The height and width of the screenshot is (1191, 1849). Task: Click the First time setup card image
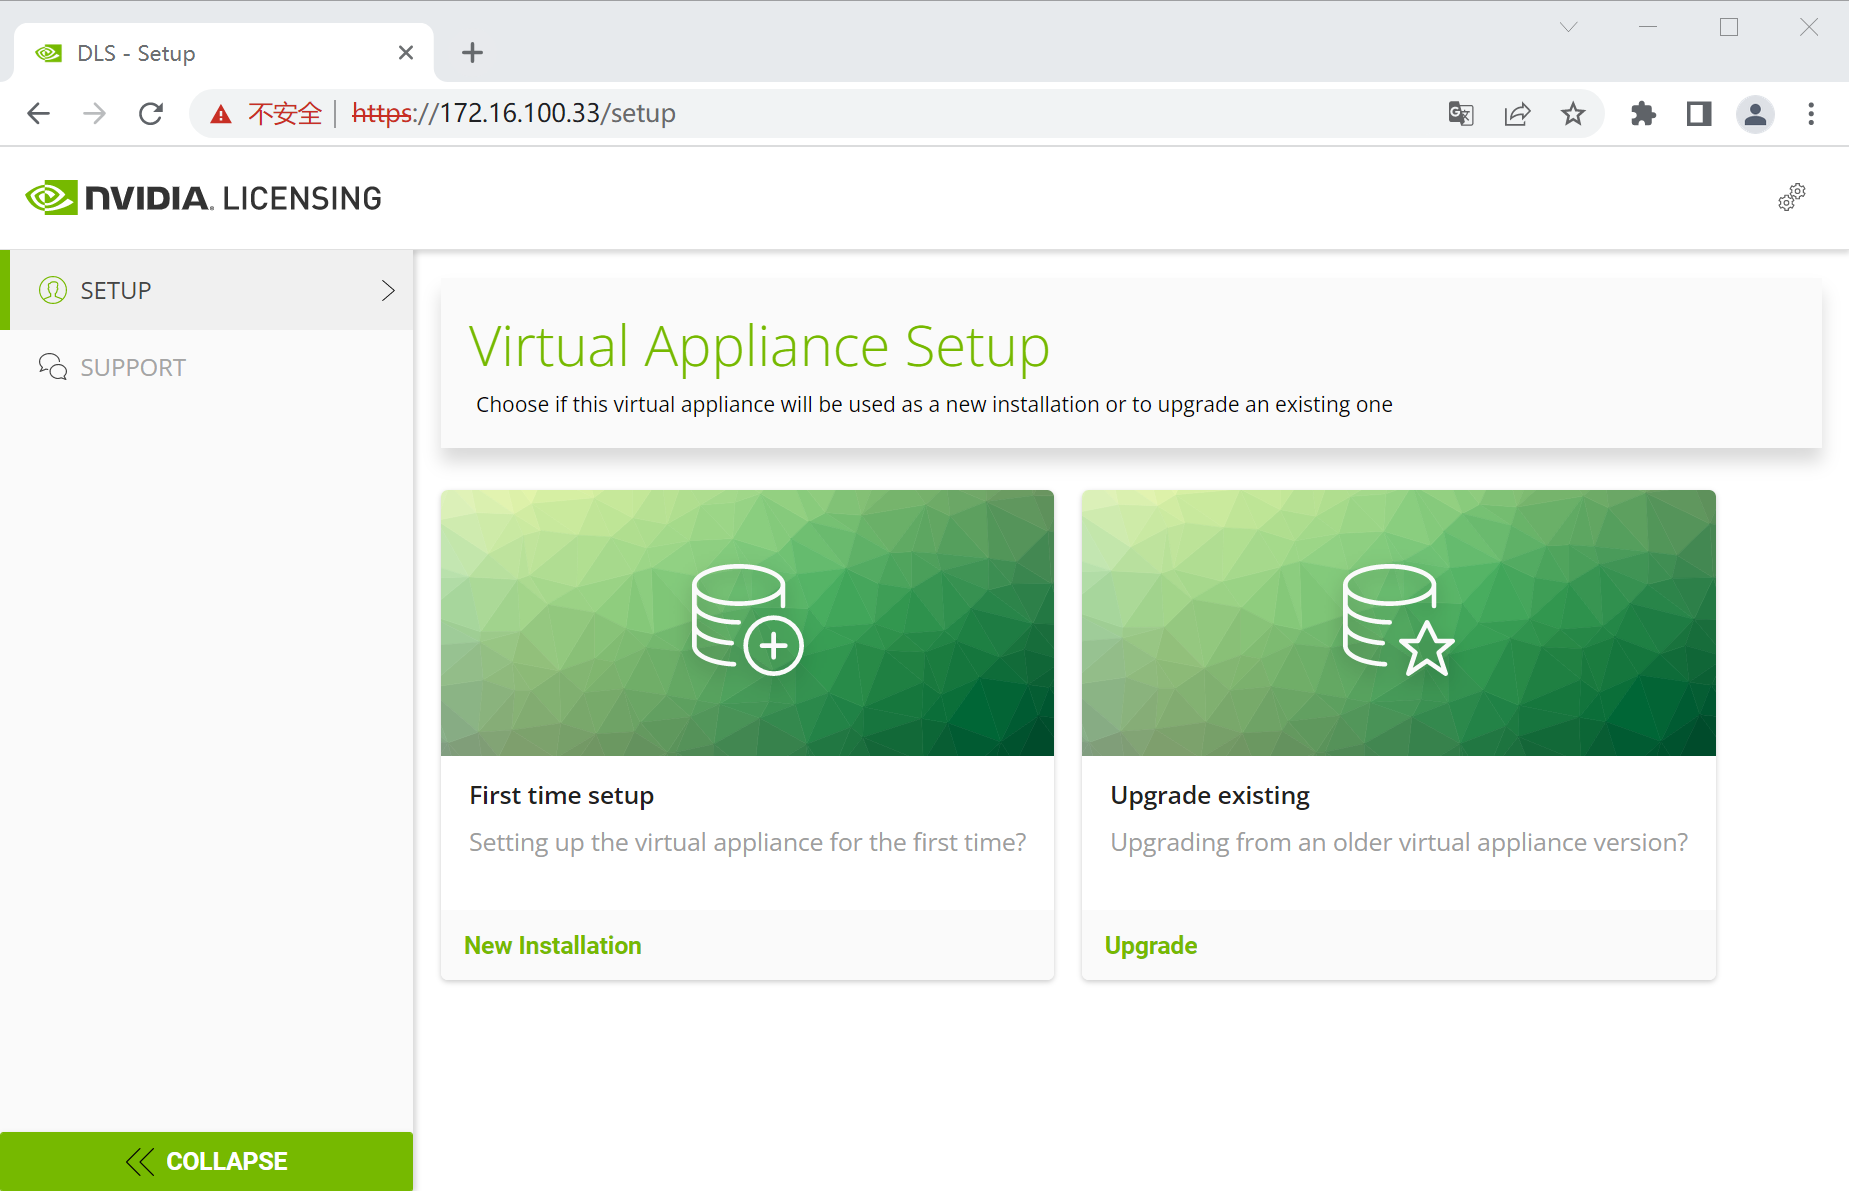(747, 622)
